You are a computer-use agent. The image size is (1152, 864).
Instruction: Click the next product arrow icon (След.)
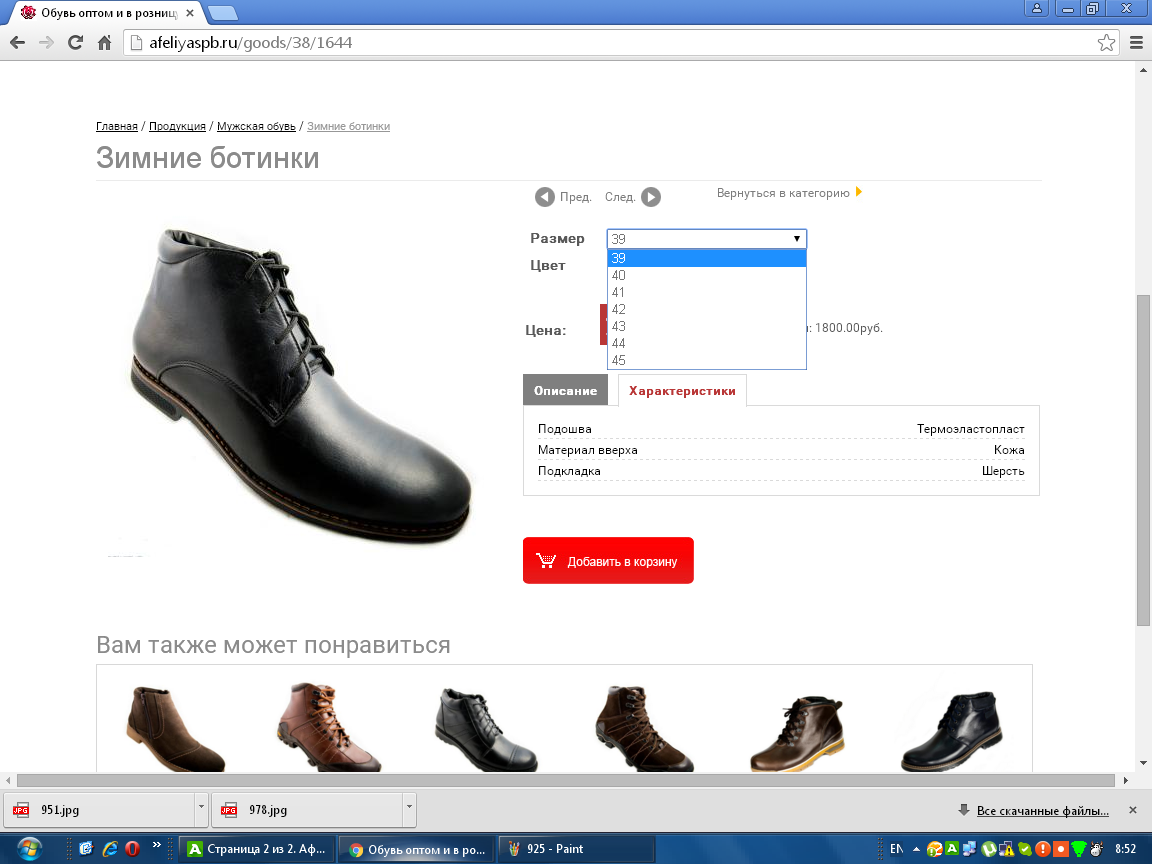tap(651, 197)
